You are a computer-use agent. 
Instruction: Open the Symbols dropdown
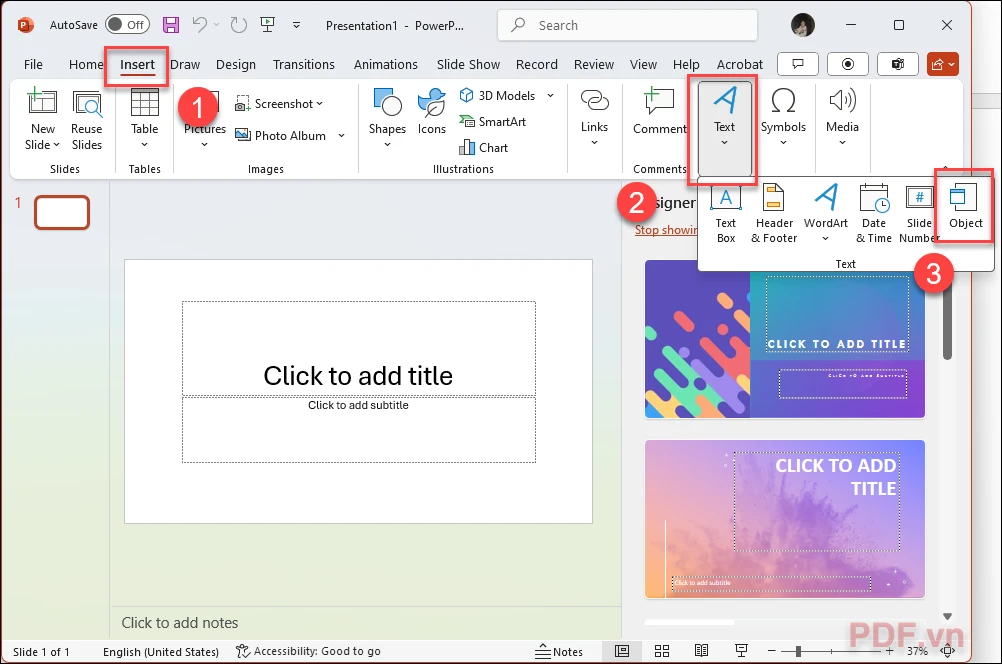783,117
